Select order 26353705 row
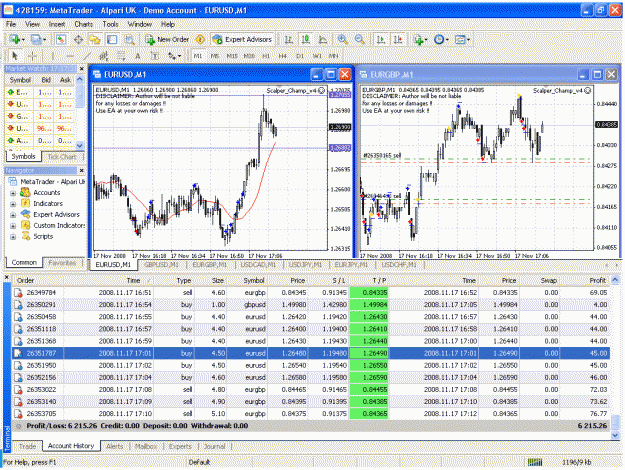Image resolution: width=625 pixels, height=470 pixels. (311, 414)
